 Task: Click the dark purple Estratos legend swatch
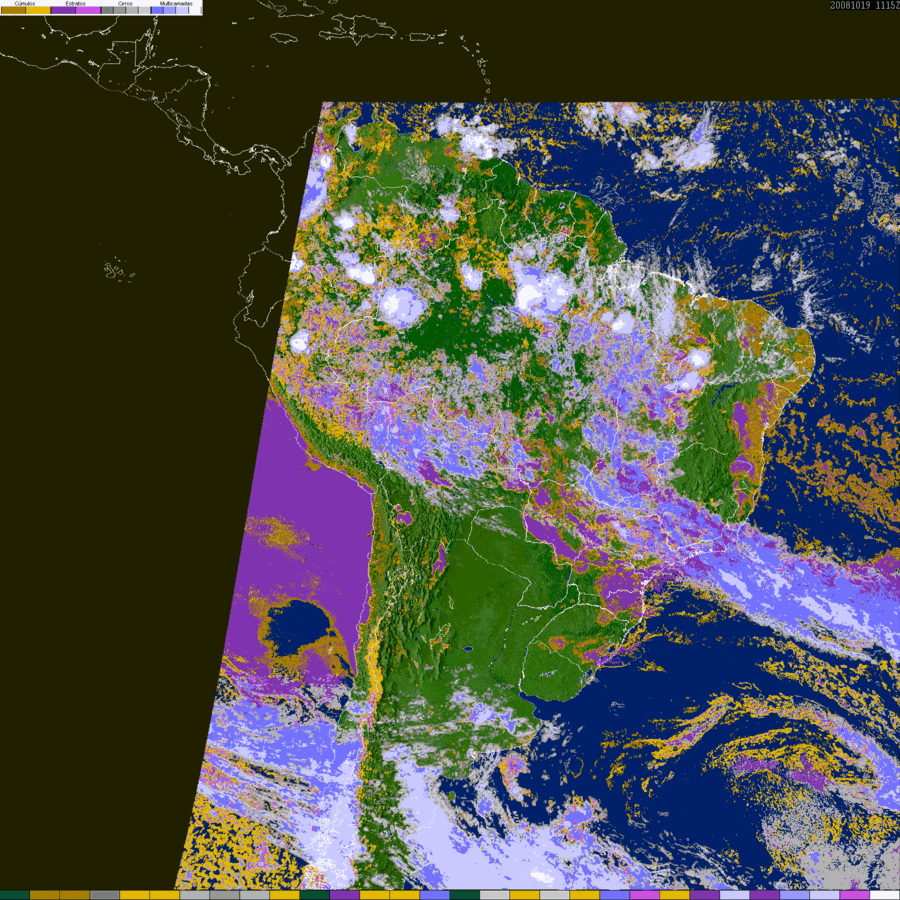[x=63, y=10]
